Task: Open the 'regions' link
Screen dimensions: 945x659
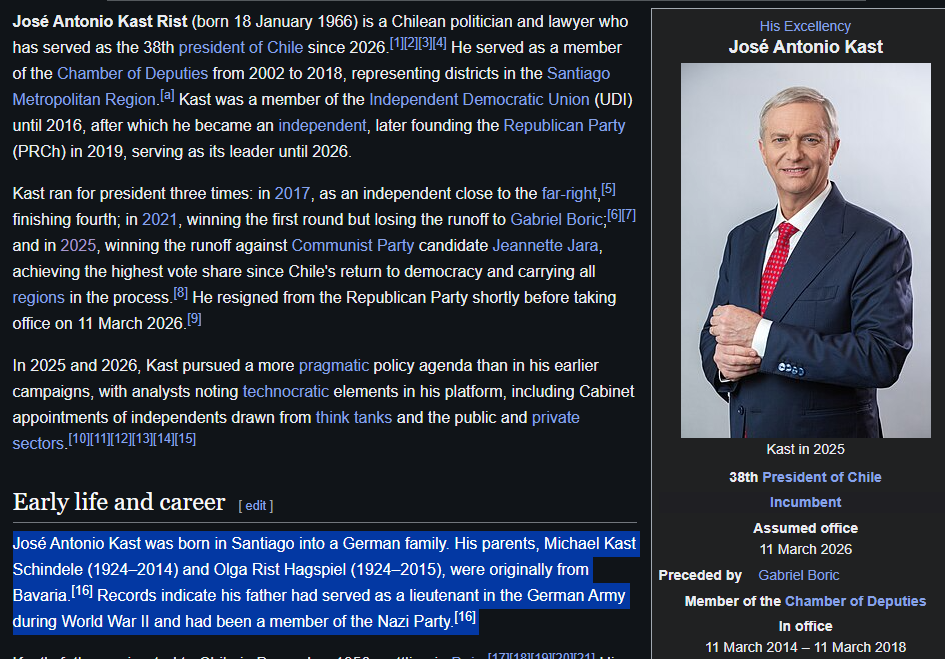Action: click(39, 297)
